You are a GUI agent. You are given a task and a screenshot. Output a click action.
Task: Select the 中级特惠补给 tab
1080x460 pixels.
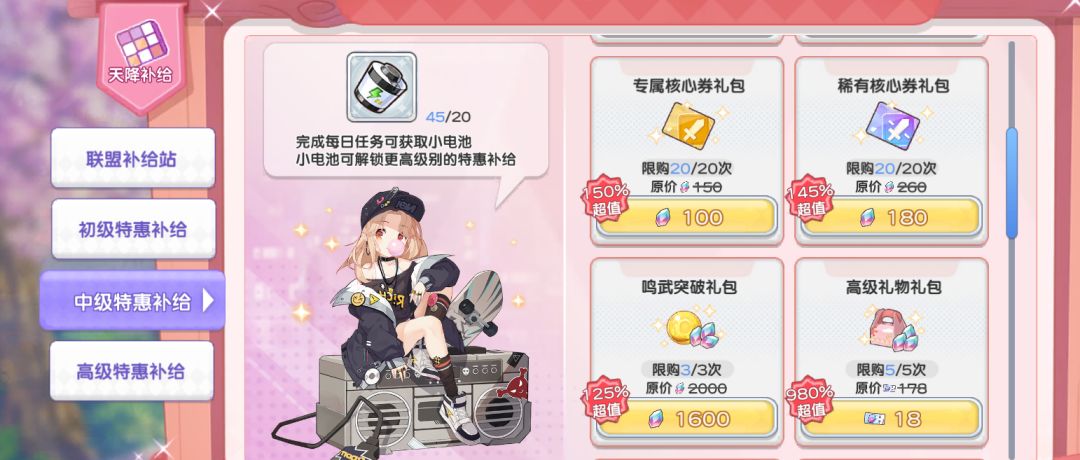pyautogui.click(x=132, y=301)
